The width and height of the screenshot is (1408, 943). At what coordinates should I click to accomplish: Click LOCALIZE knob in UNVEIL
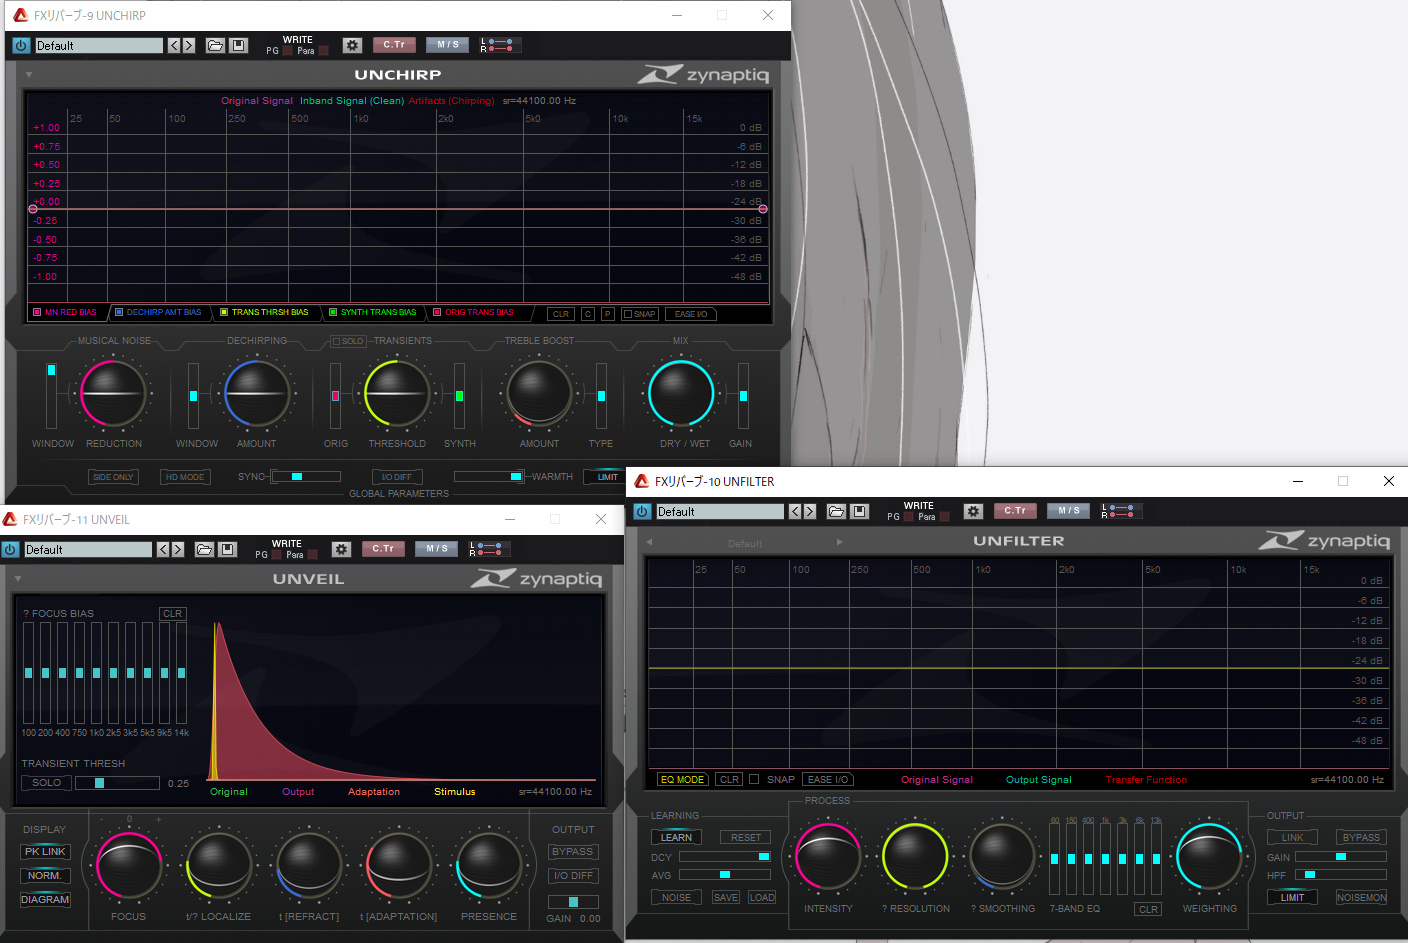point(219,865)
